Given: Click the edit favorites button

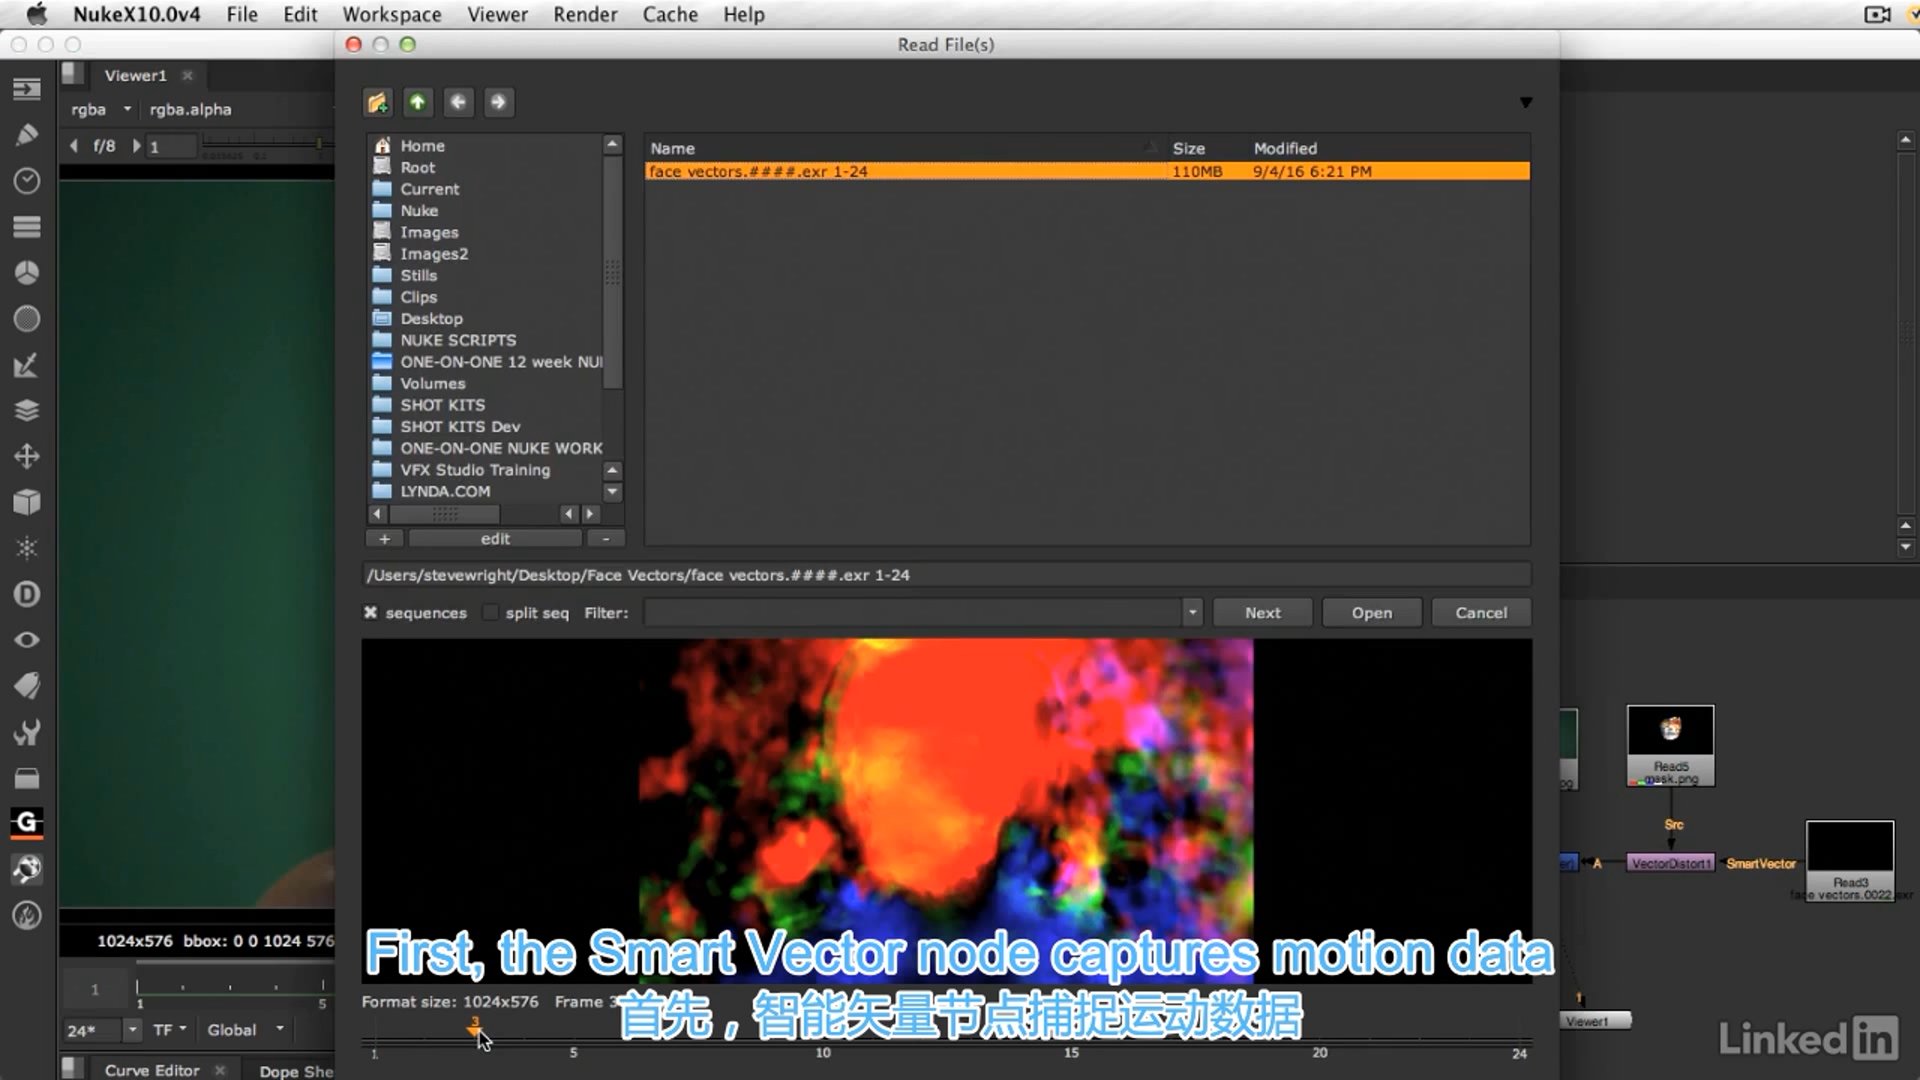Looking at the screenshot, I should point(495,538).
